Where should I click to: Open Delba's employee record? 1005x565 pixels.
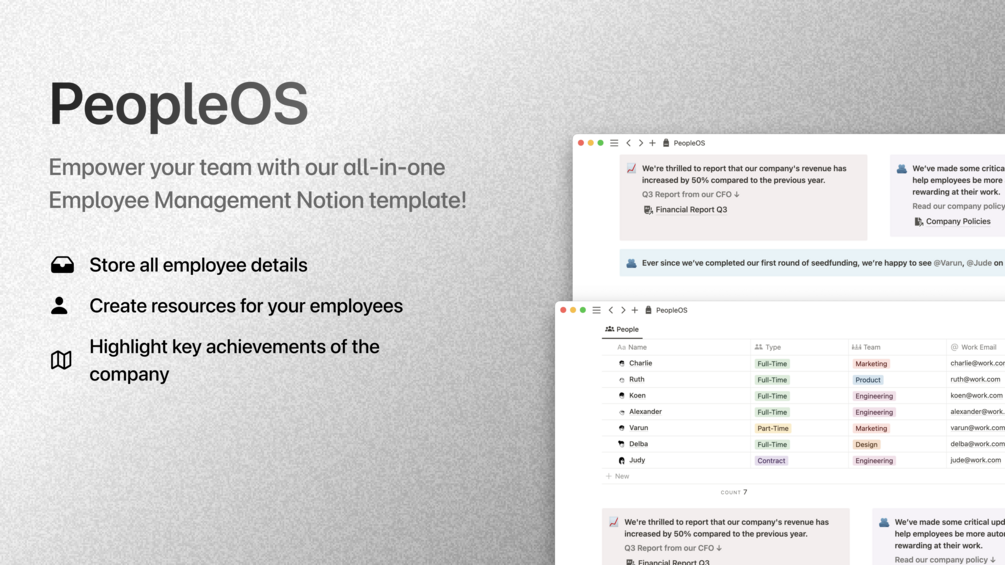[x=638, y=443]
